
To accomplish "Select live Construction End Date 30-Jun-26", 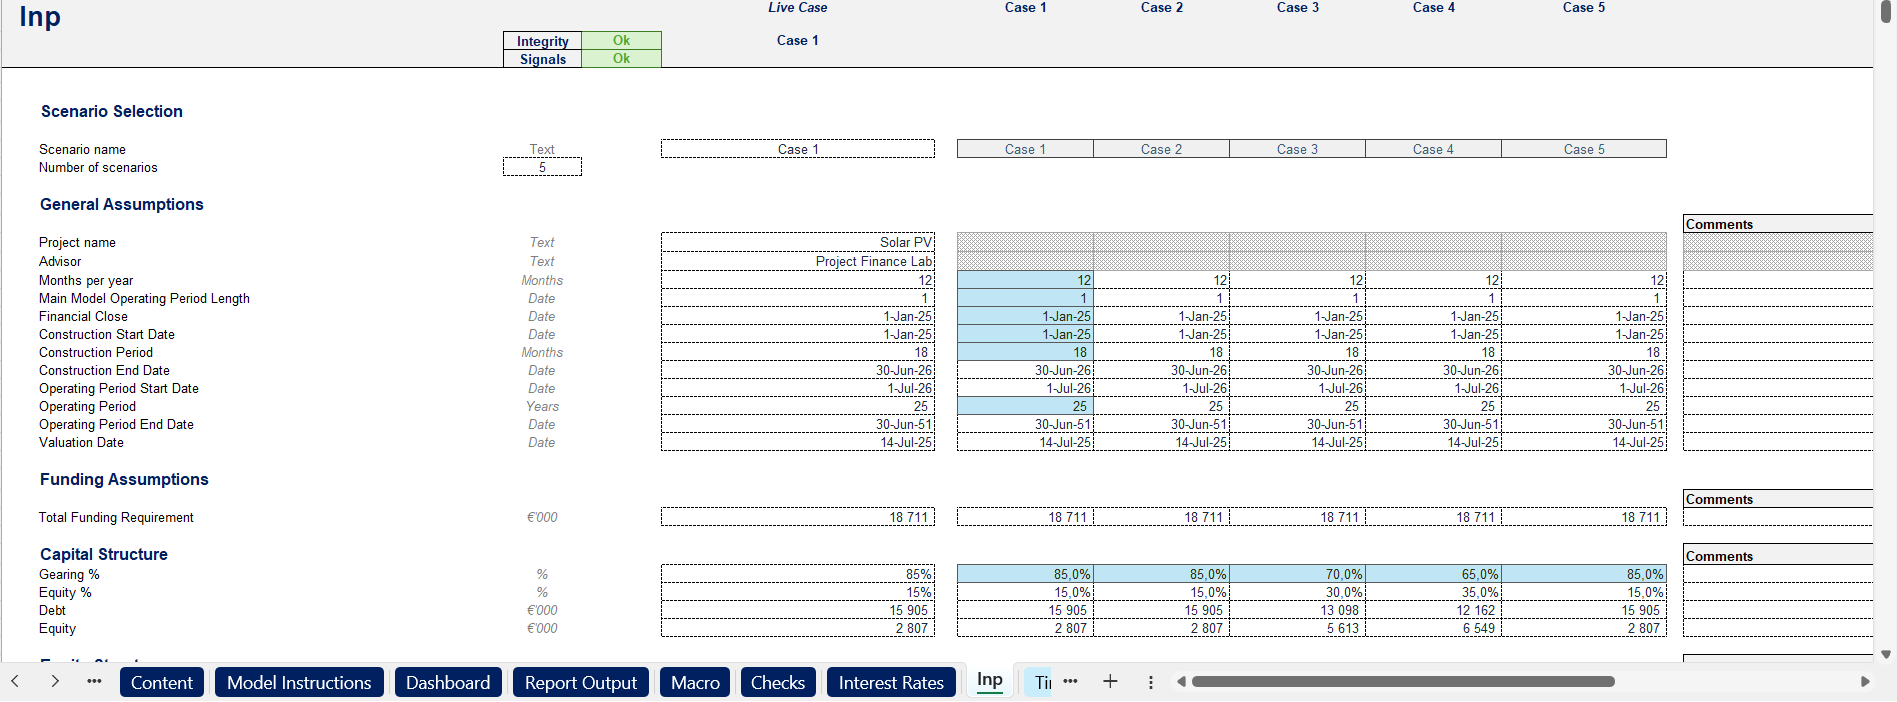I will point(798,370).
